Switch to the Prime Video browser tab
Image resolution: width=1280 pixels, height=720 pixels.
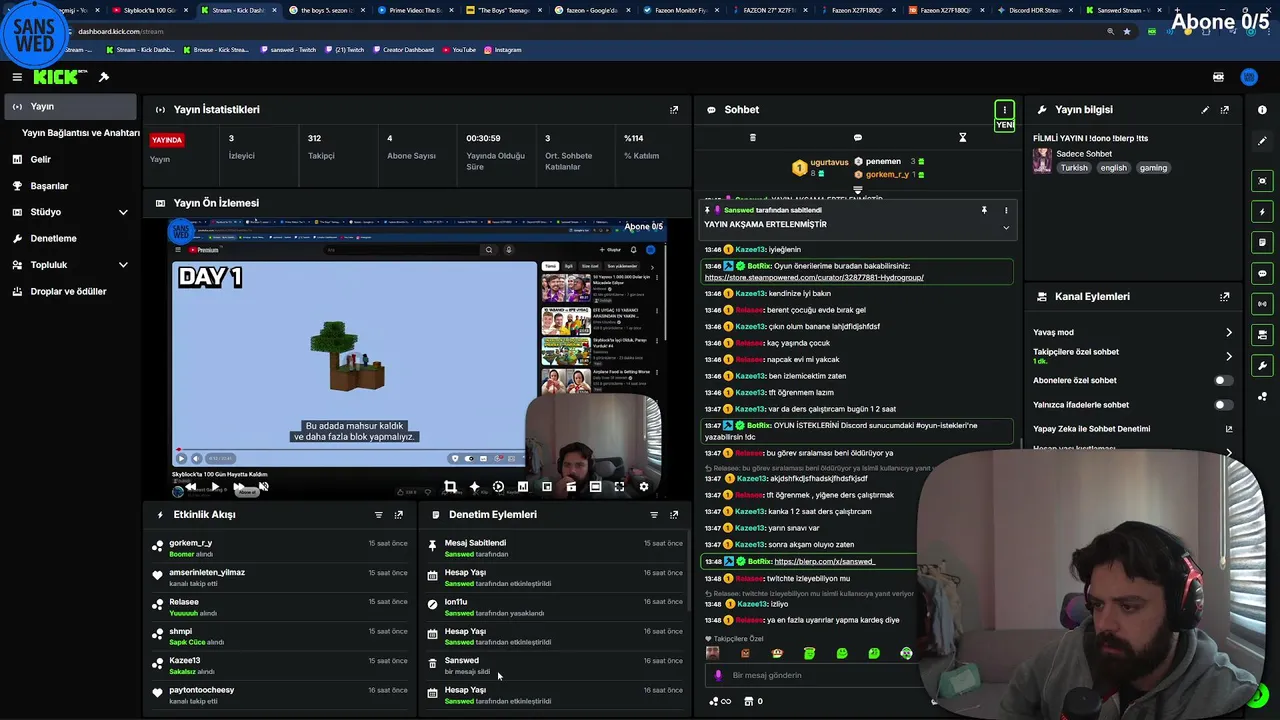click(x=416, y=10)
